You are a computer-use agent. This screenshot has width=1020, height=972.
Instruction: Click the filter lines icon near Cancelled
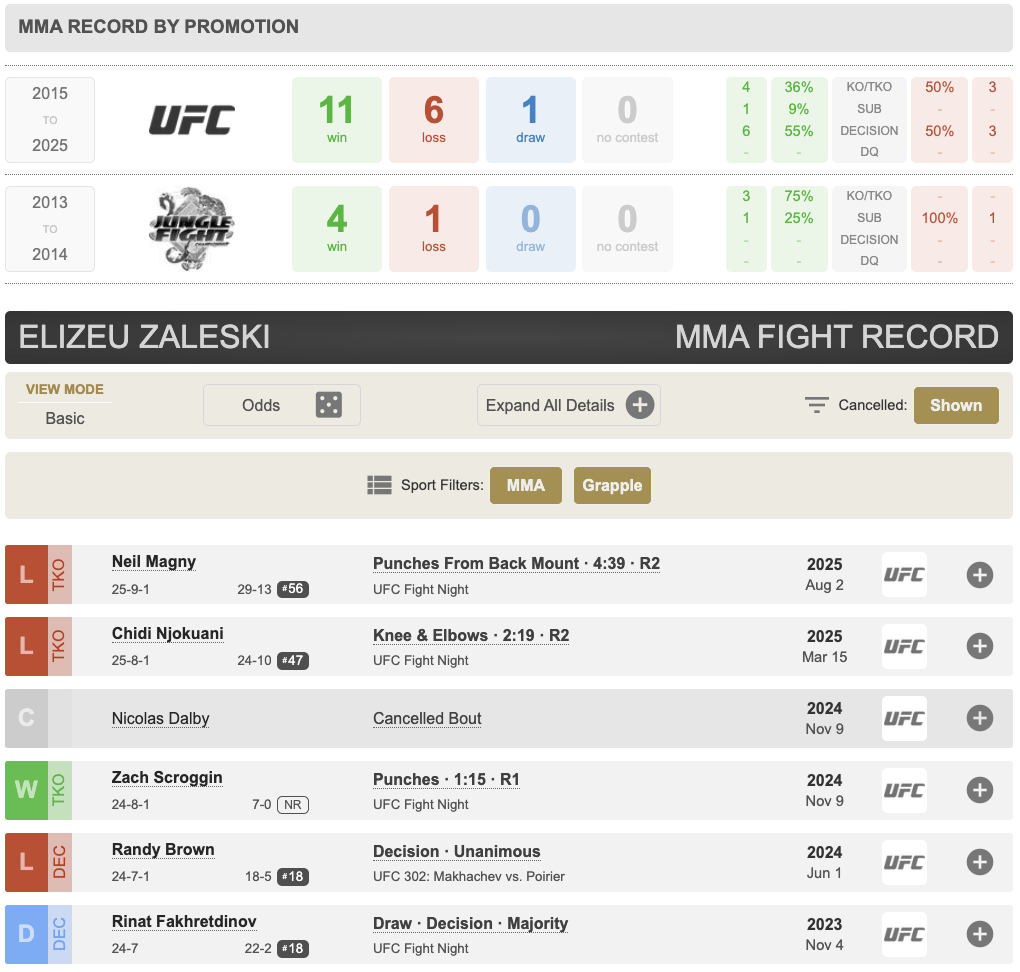pos(817,405)
